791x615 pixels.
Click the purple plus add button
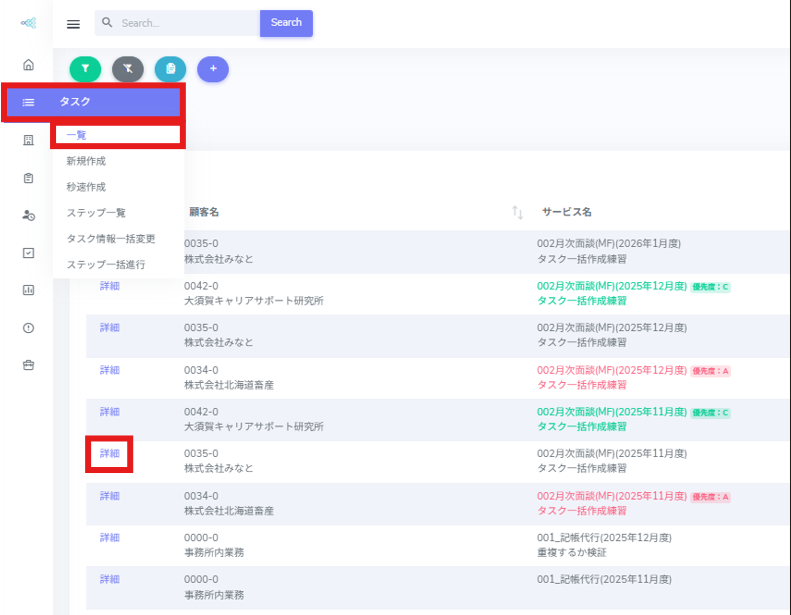pyautogui.click(x=213, y=68)
